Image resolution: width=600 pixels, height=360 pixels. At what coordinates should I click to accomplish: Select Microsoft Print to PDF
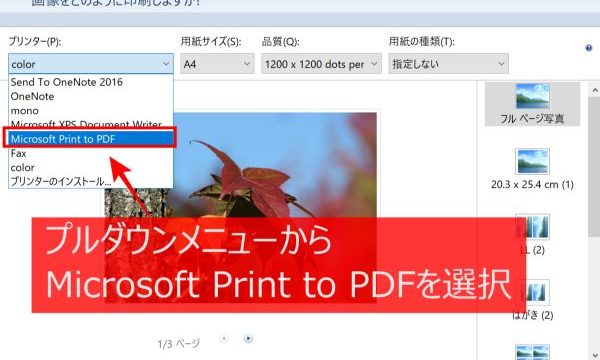(x=91, y=138)
